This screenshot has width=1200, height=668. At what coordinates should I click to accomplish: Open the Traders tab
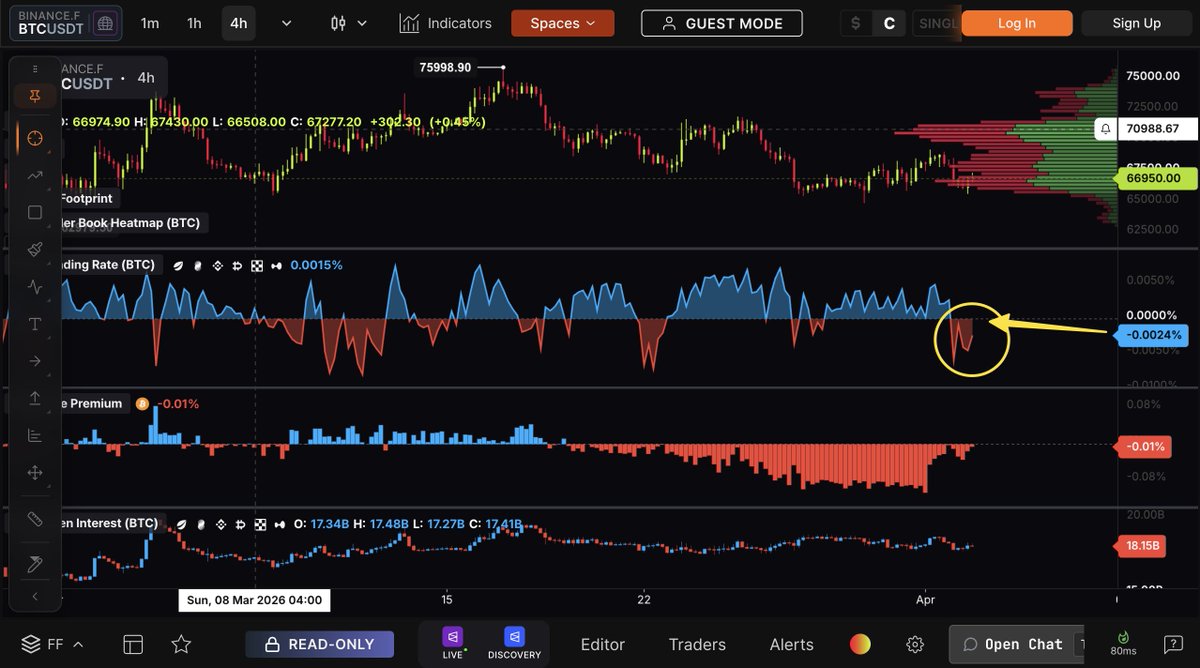tap(697, 645)
